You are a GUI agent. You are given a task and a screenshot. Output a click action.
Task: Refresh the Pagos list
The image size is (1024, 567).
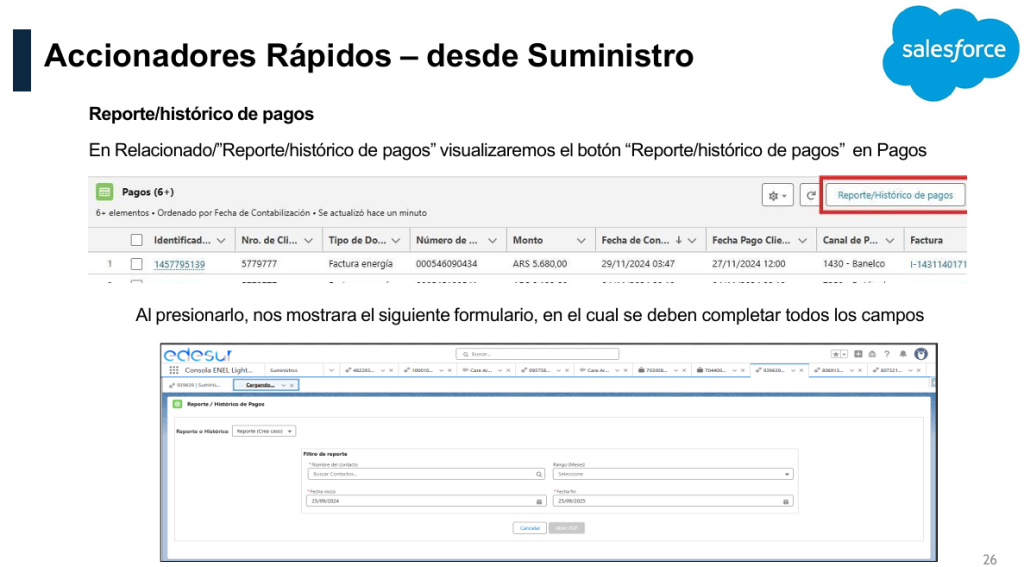coord(809,196)
